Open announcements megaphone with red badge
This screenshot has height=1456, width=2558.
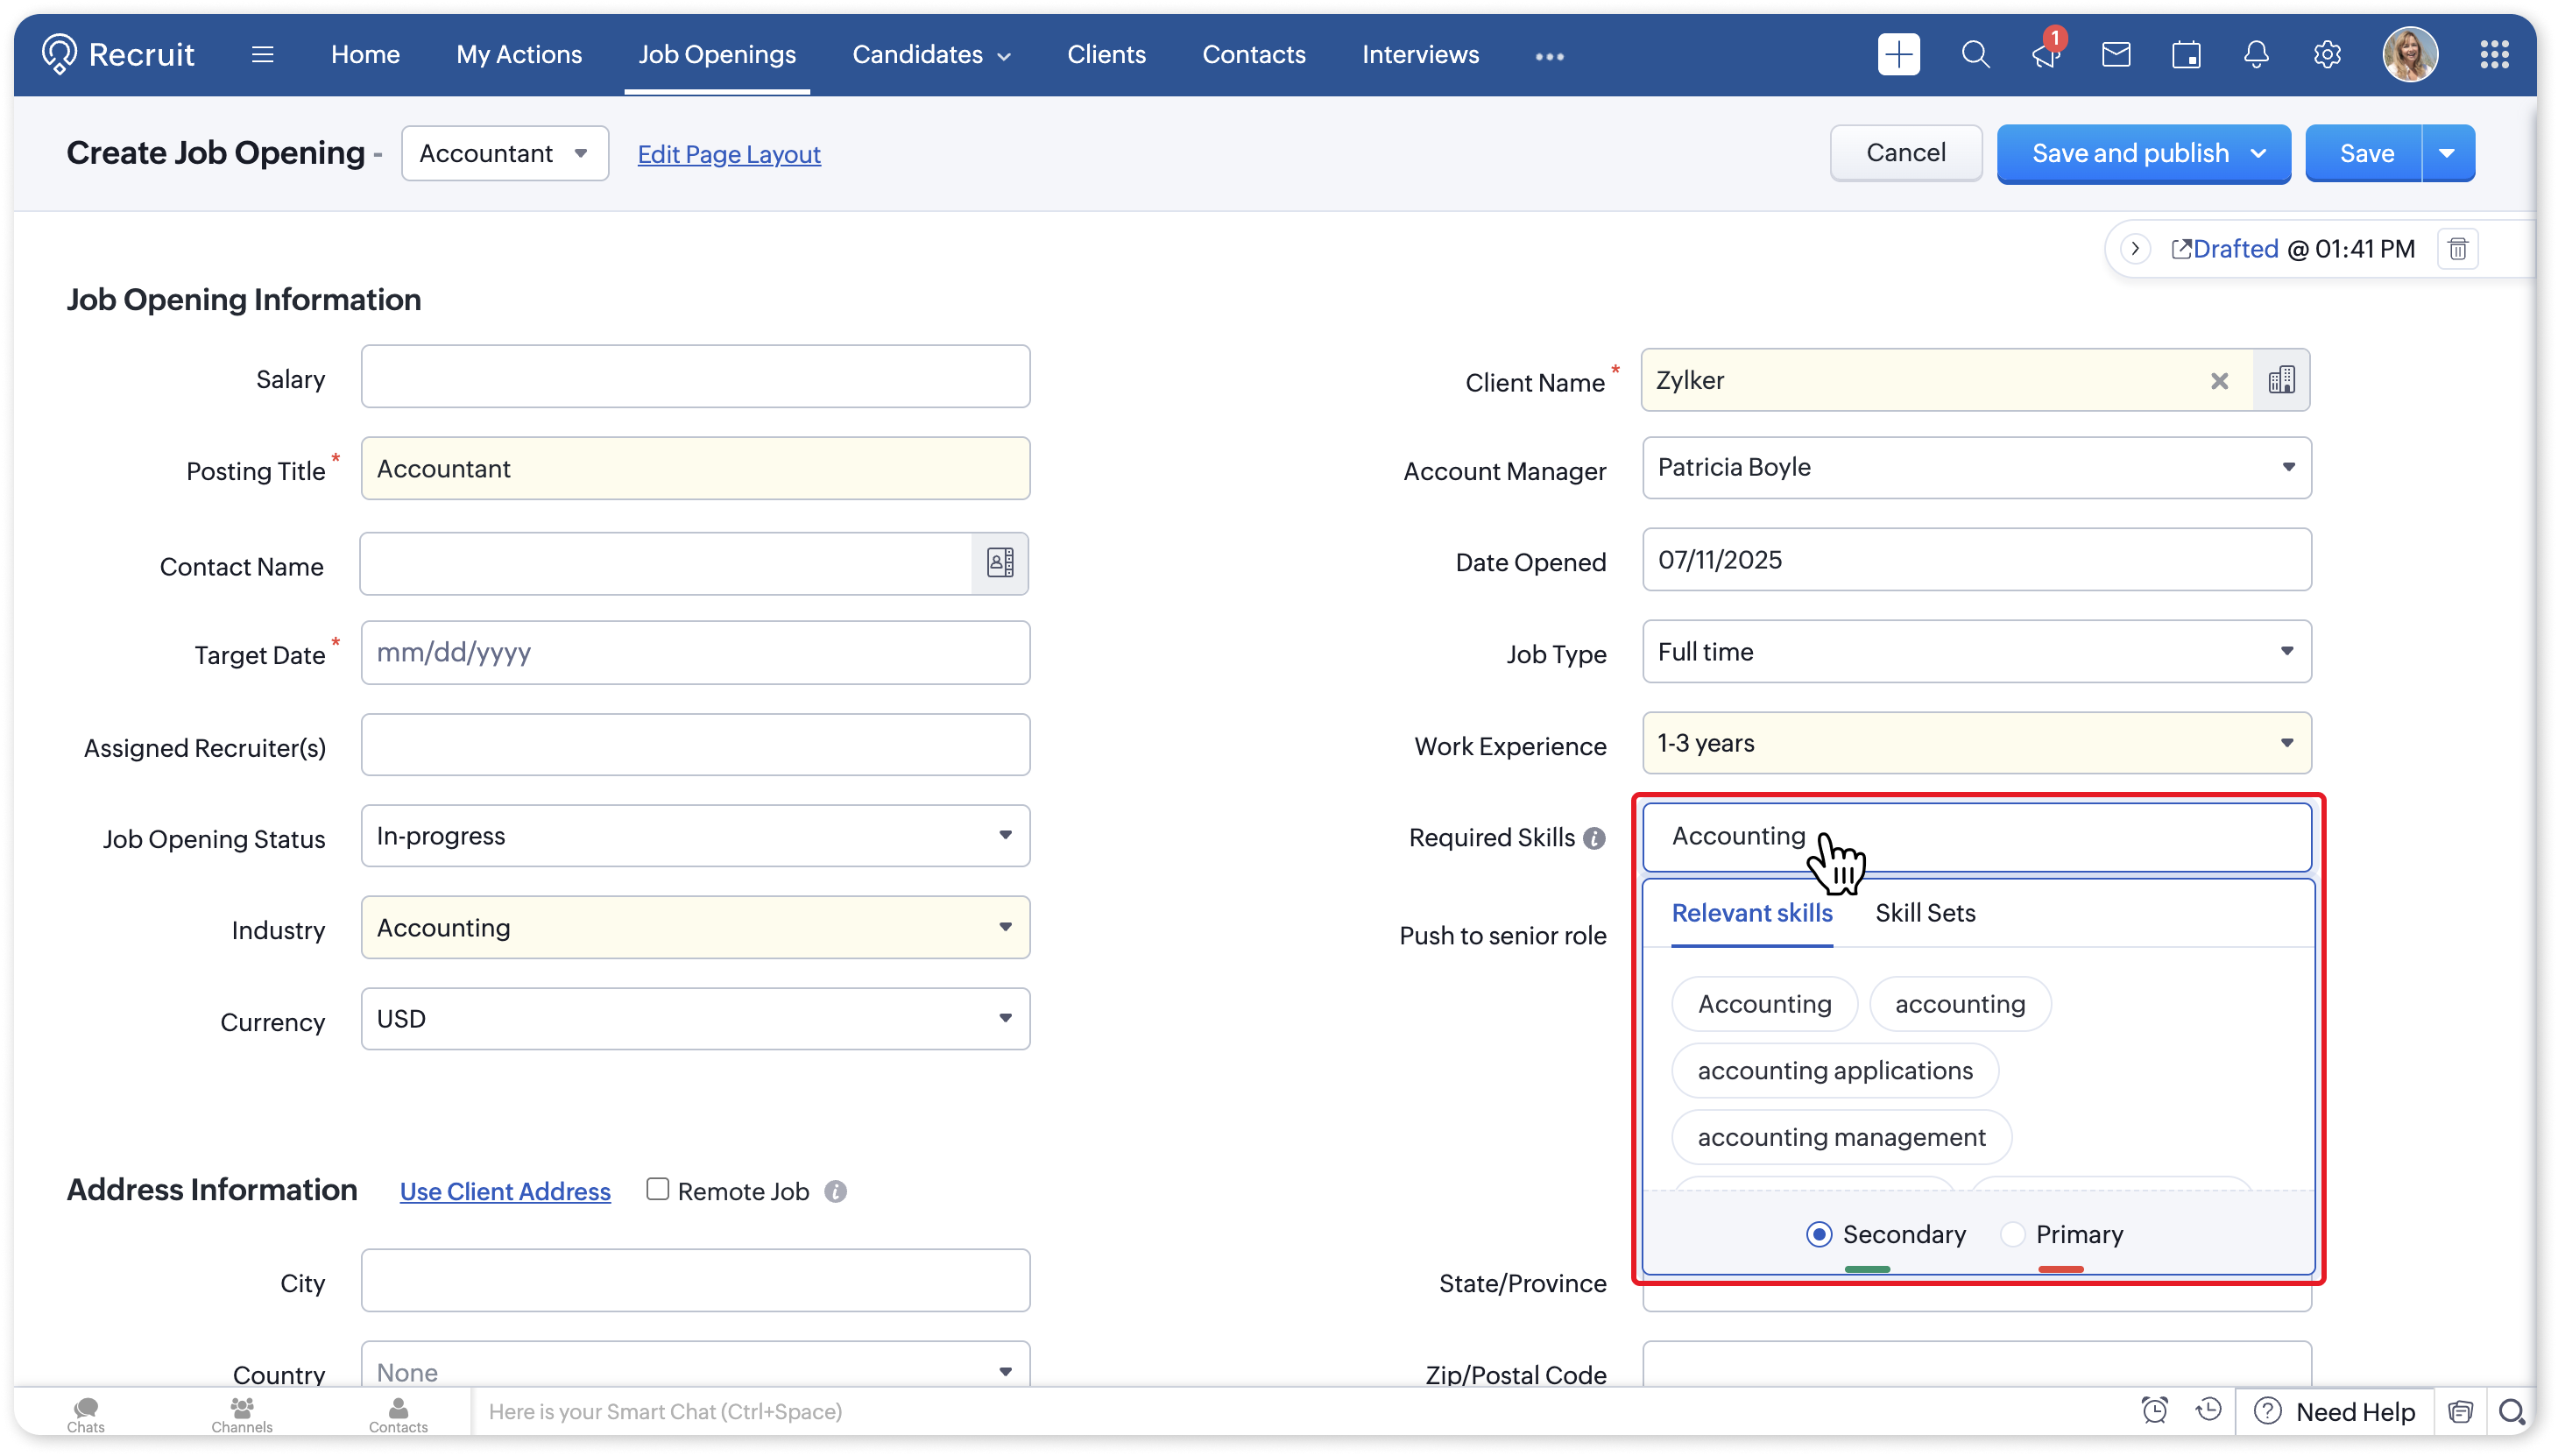[x=2045, y=55]
